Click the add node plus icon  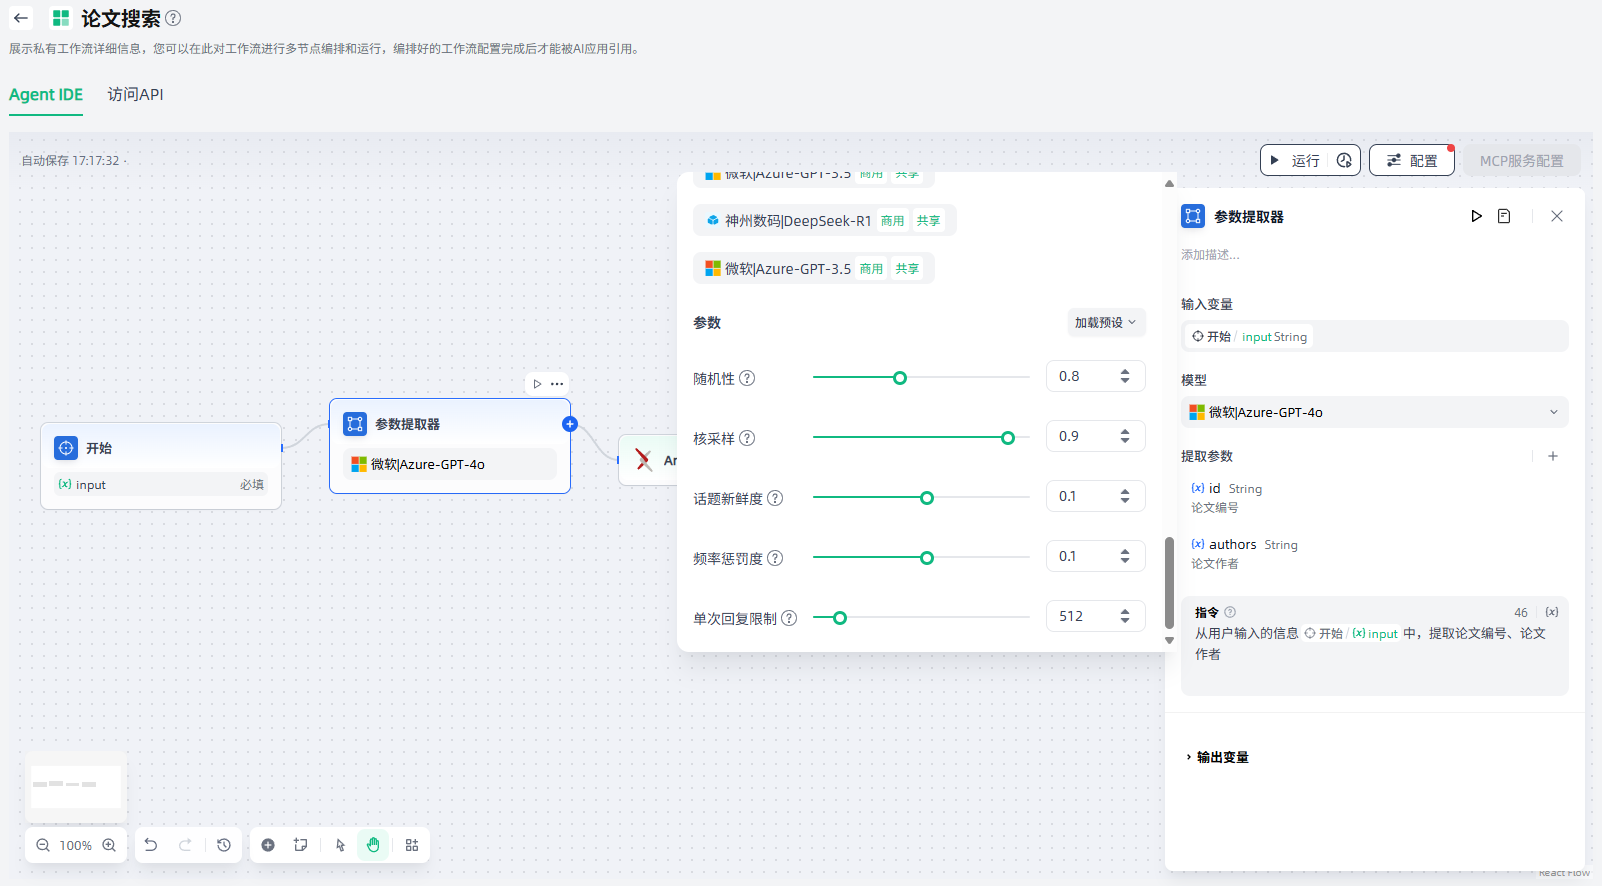coord(268,845)
